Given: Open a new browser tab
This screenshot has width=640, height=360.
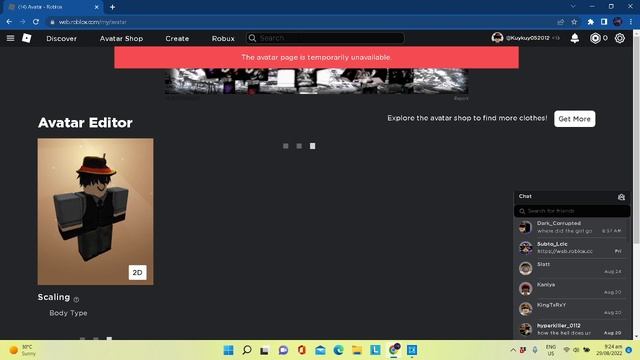Looking at the screenshot, I should (x=112, y=7).
